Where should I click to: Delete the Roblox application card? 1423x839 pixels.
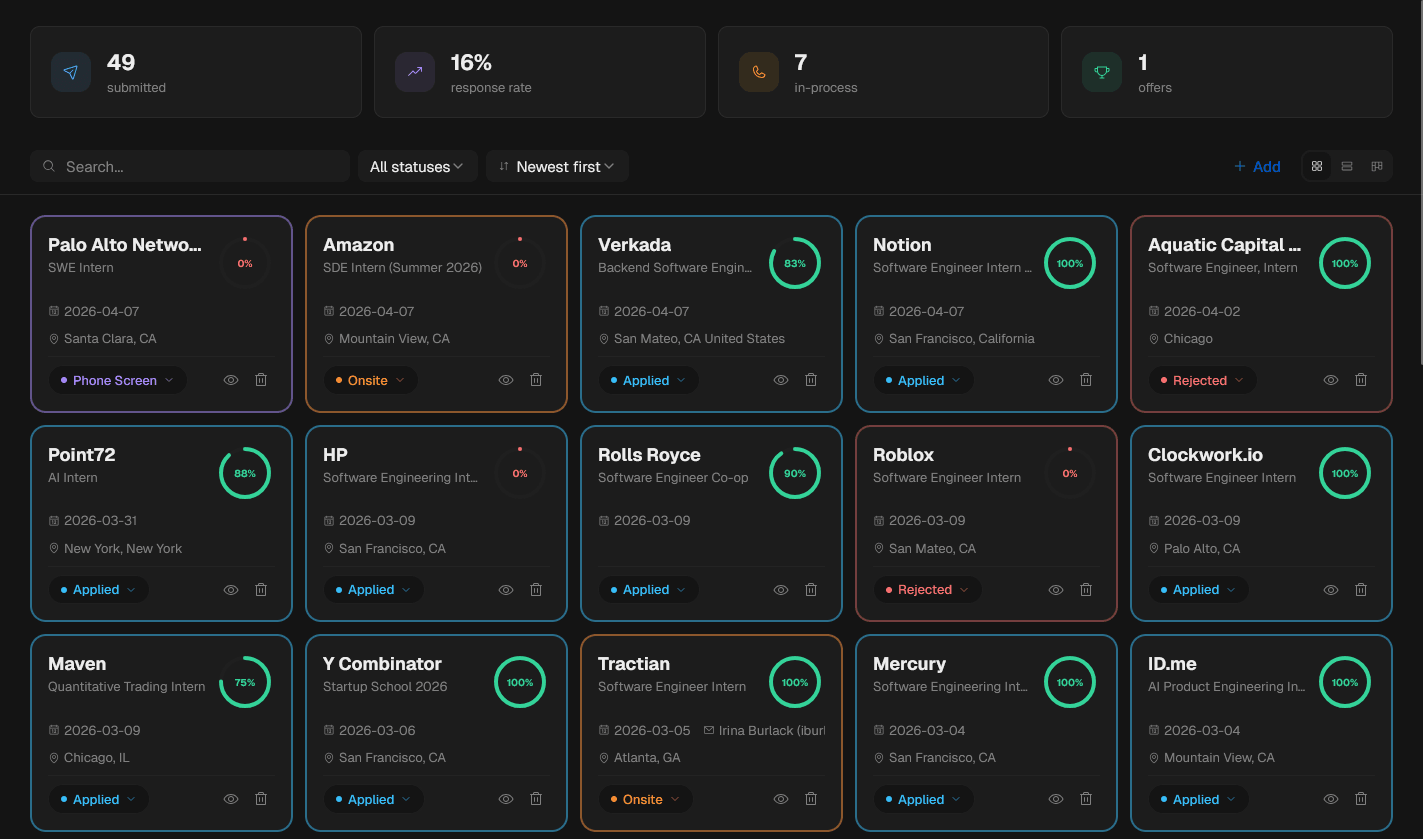tap(1086, 590)
